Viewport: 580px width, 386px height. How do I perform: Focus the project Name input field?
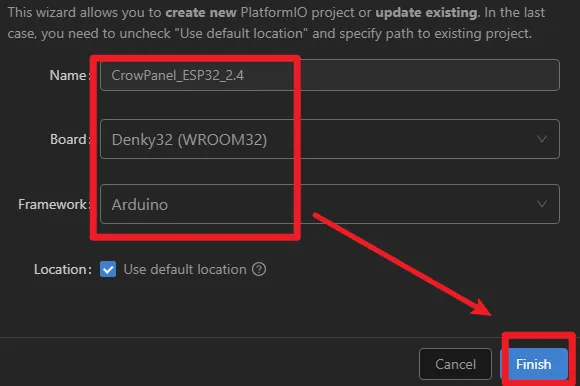pos(330,75)
